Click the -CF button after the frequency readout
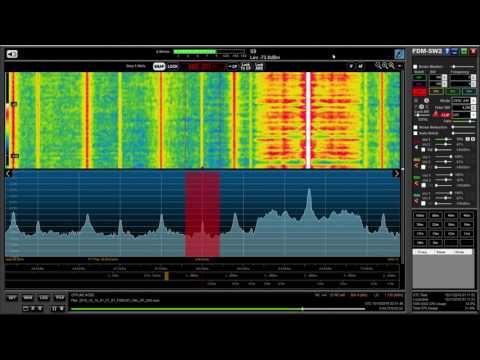The height and width of the screenshot is (360, 480). pyautogui.click(x=233, y=66)
